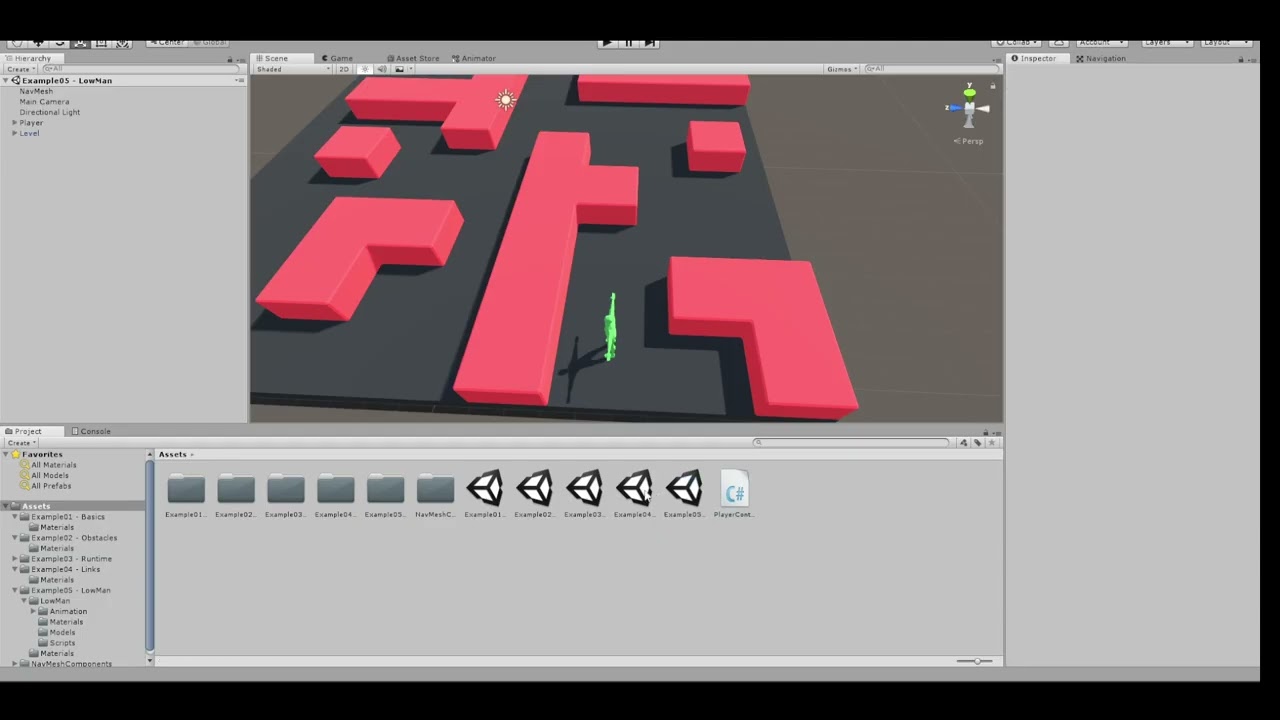Image resolution: width=1280 pixels, height=720 pixels.
Task: Open Project Create dropdown
Action: coord(20,442)
